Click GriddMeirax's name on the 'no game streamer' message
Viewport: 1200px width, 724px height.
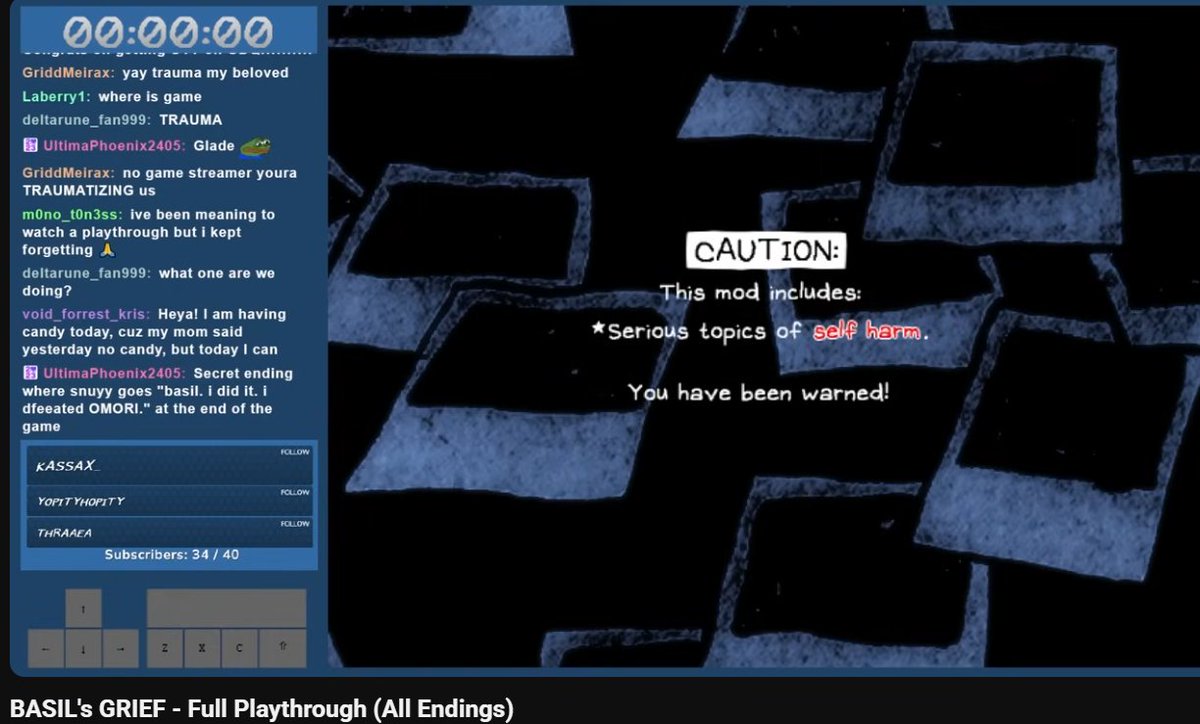tap(68, 173)
